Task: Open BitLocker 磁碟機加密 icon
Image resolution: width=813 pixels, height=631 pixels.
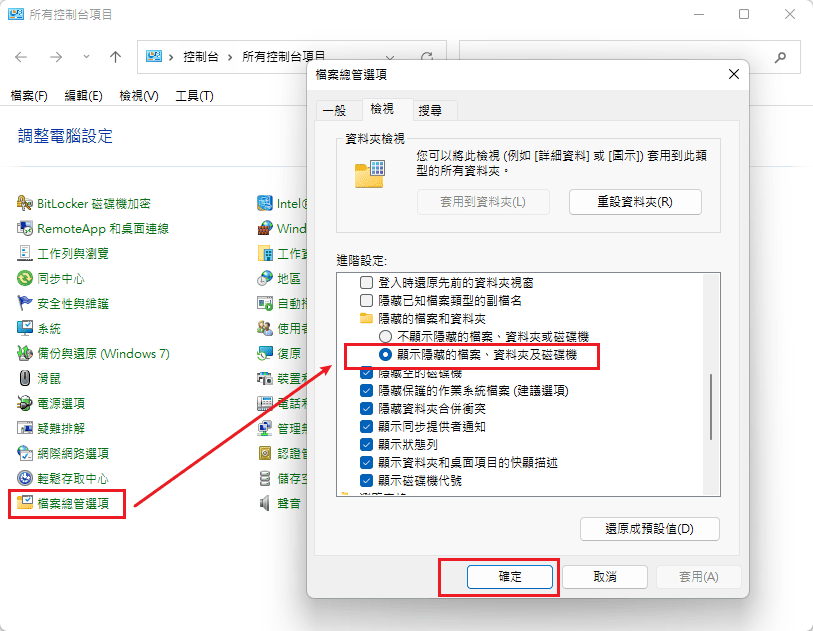Action: tap(26, 202)
